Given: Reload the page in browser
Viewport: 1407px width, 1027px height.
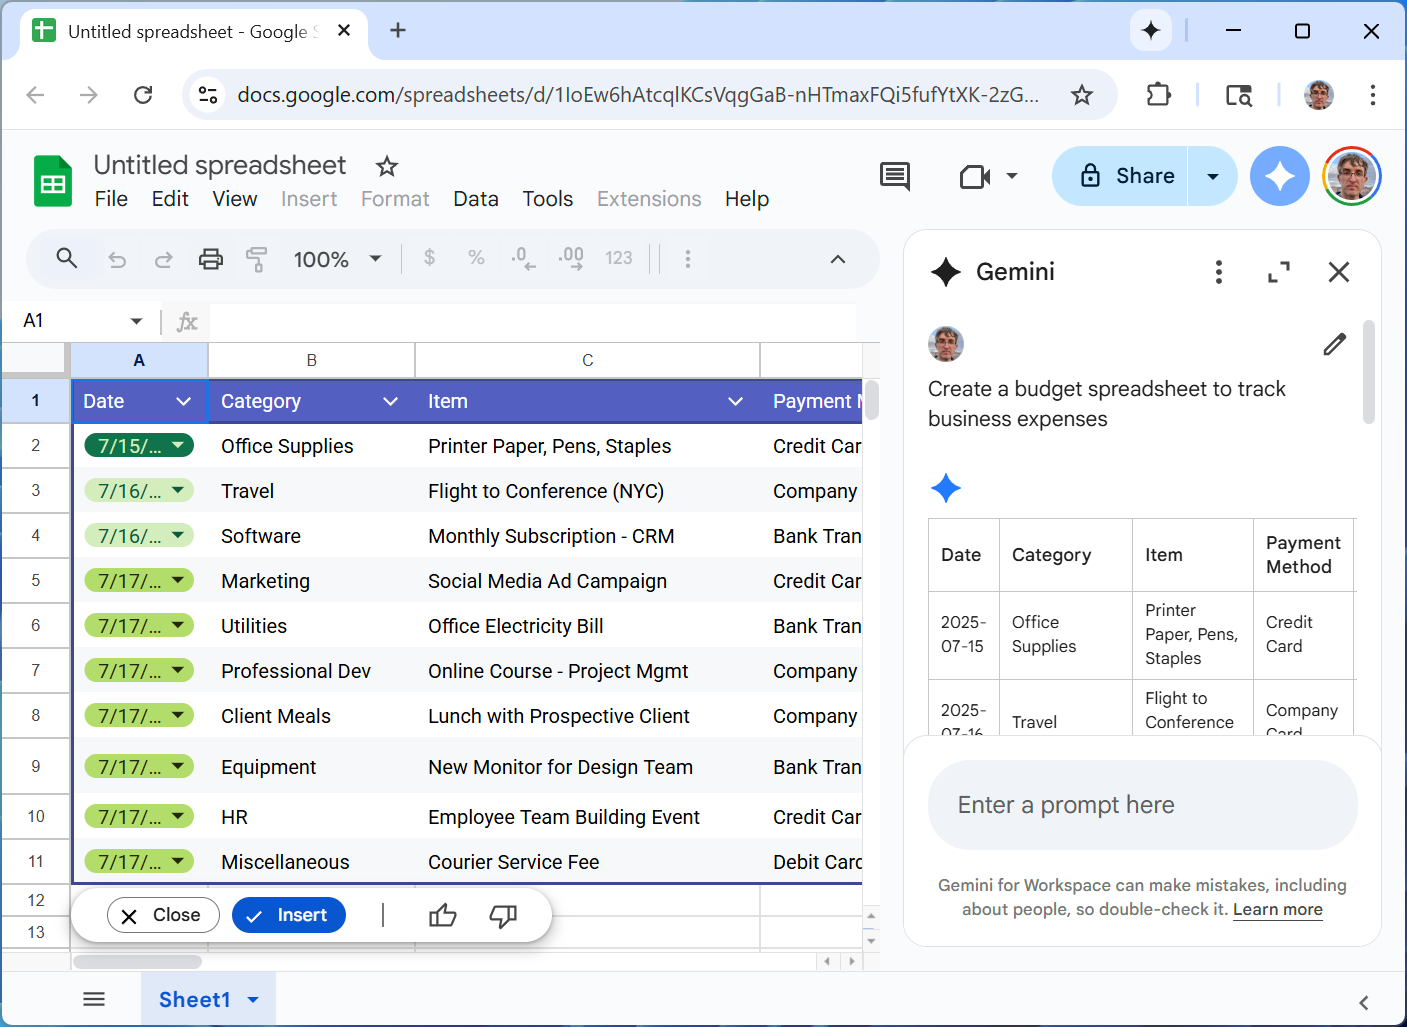Looking at the screenshot, I should coord(143,95).
